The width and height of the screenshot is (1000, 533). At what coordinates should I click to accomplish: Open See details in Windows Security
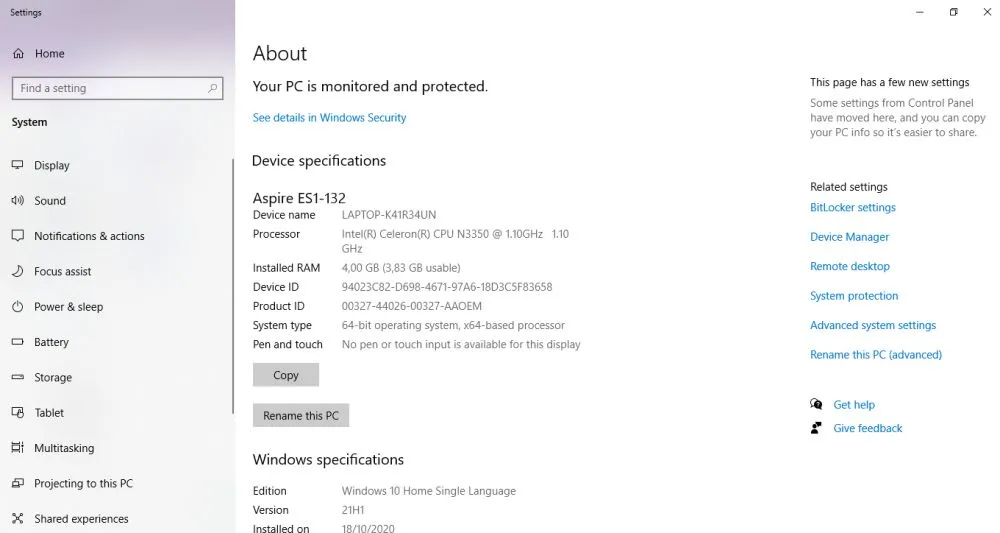[x=329, y=118]
